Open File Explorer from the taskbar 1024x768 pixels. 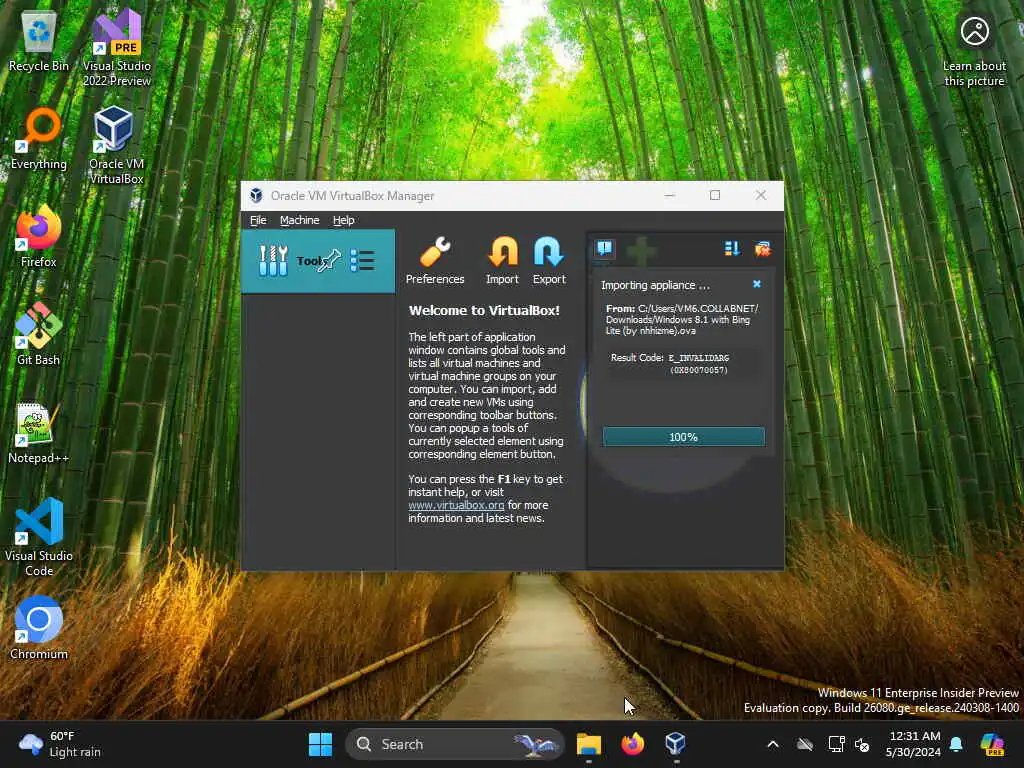(588, 744)
